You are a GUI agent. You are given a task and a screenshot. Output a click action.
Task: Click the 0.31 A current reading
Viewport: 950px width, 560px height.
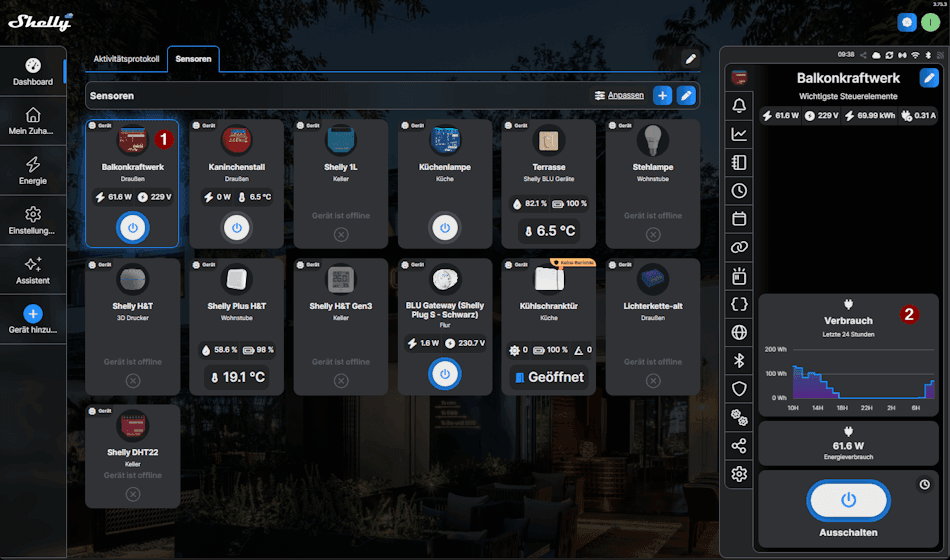(x=918, y=115)
